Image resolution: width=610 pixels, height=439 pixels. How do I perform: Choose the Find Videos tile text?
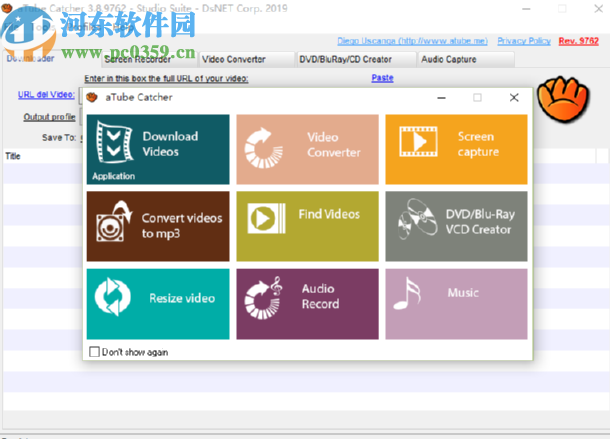pos(329,214)
